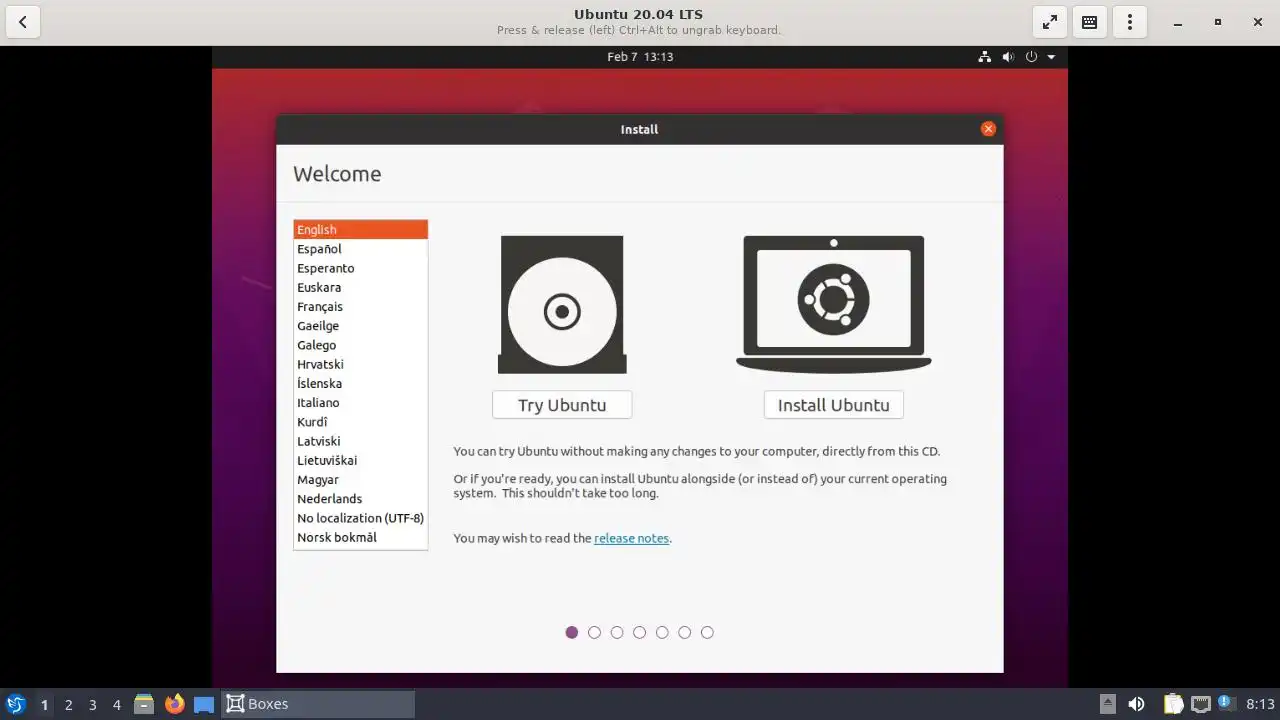
Task: Select Français in the language list
Action: (x=360, y=307)
